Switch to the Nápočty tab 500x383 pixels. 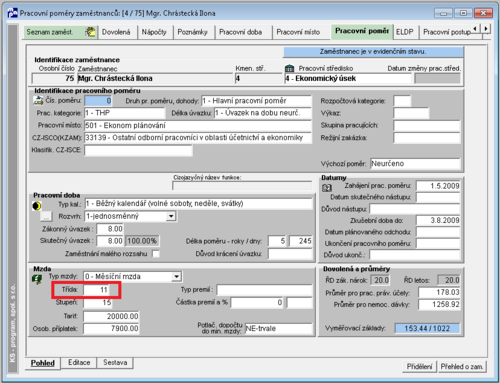coord(154,32)
